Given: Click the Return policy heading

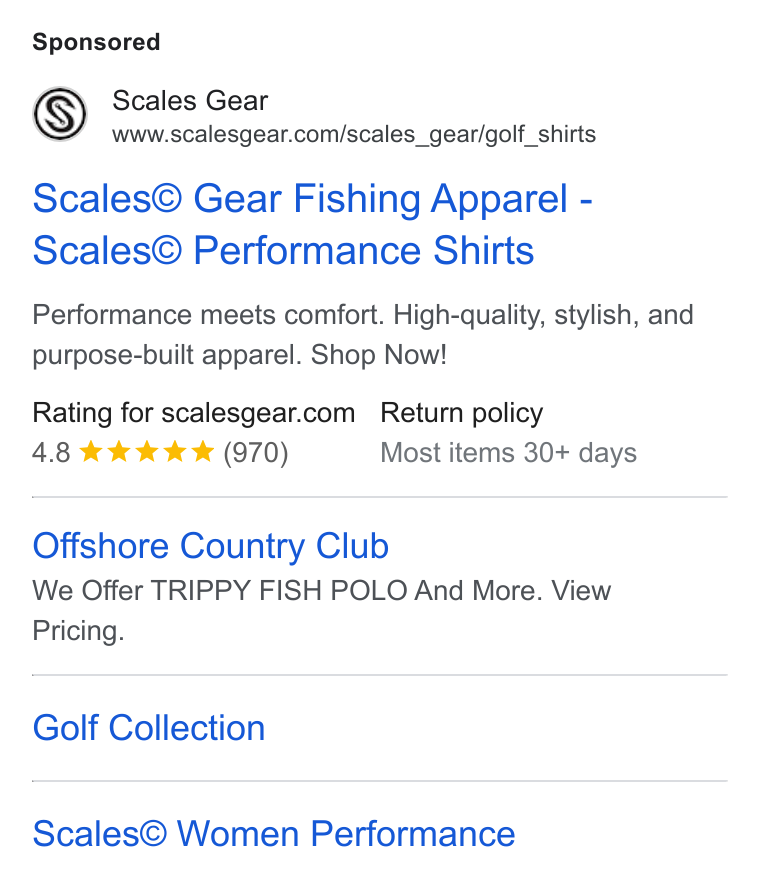Looking at the screenshot, I should (462, 413).
